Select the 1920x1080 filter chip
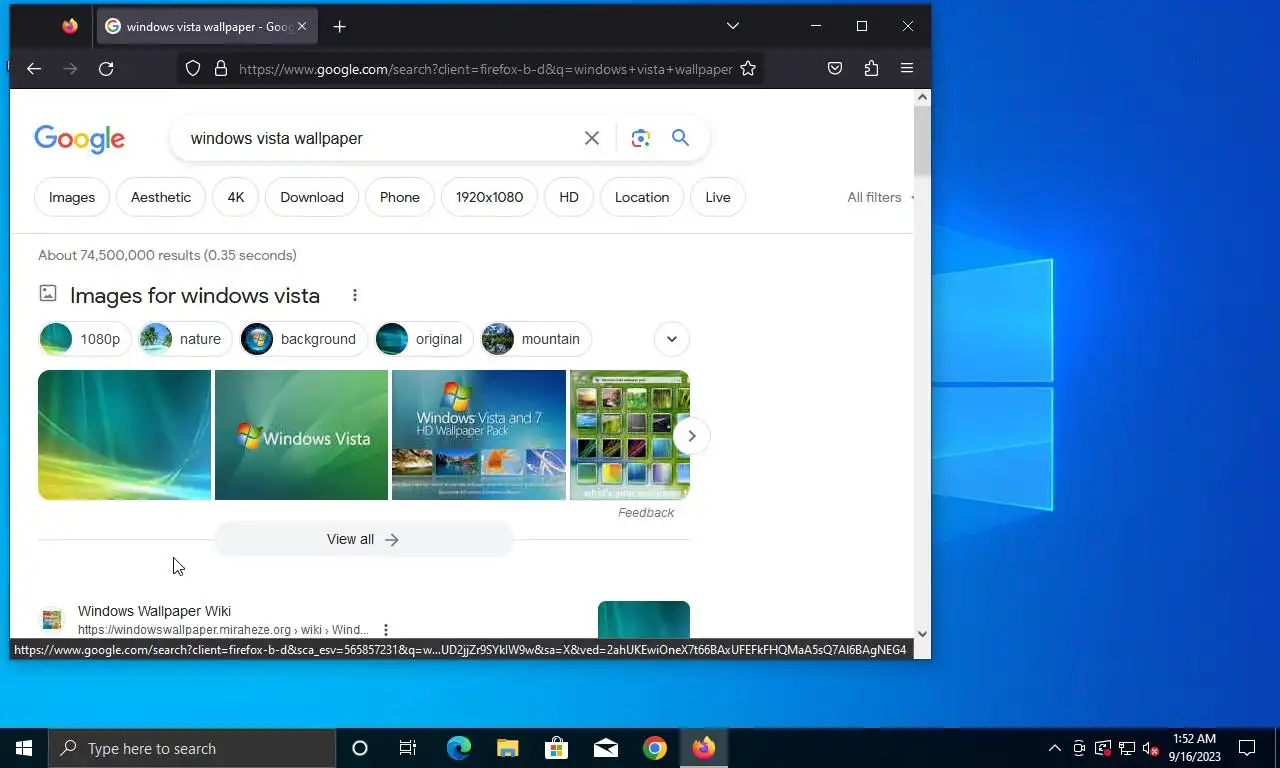1280x768 pixels. (490, 197)
